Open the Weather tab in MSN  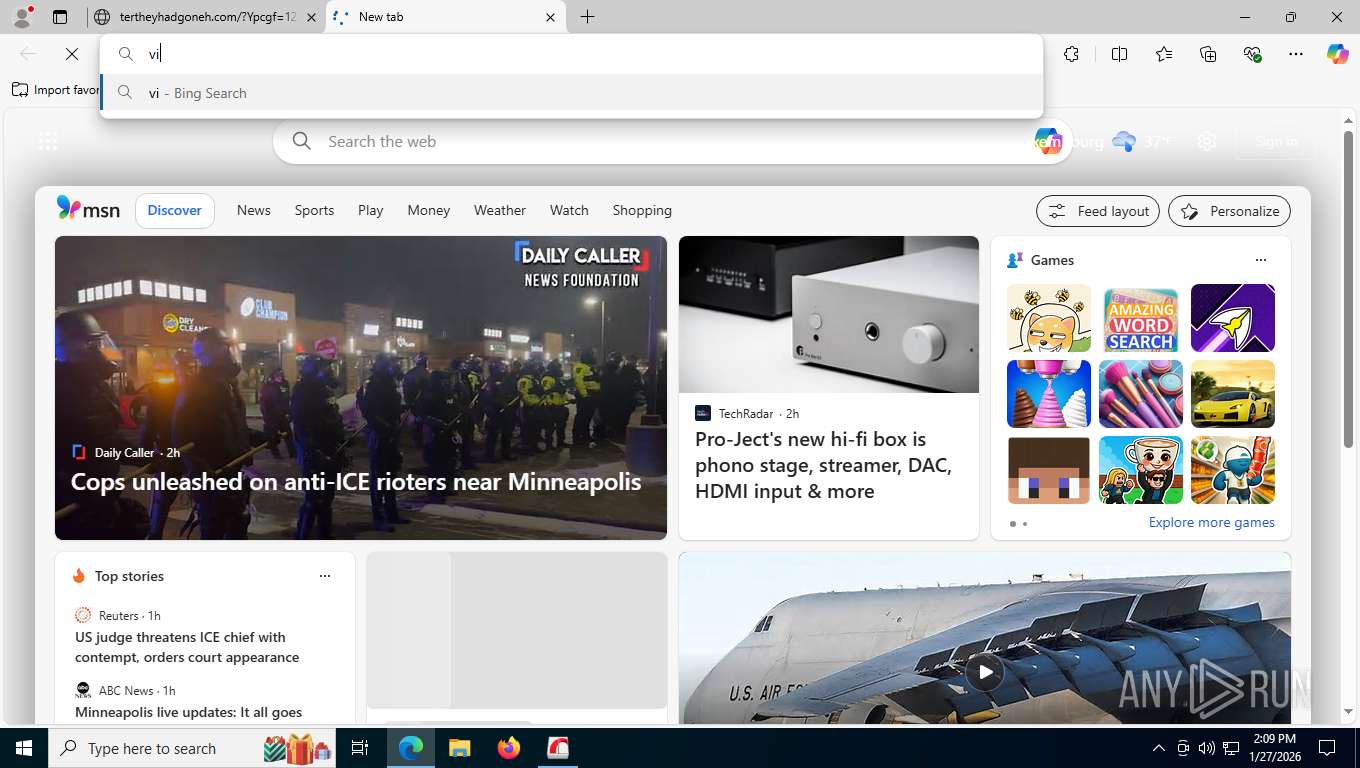[500, 210]
